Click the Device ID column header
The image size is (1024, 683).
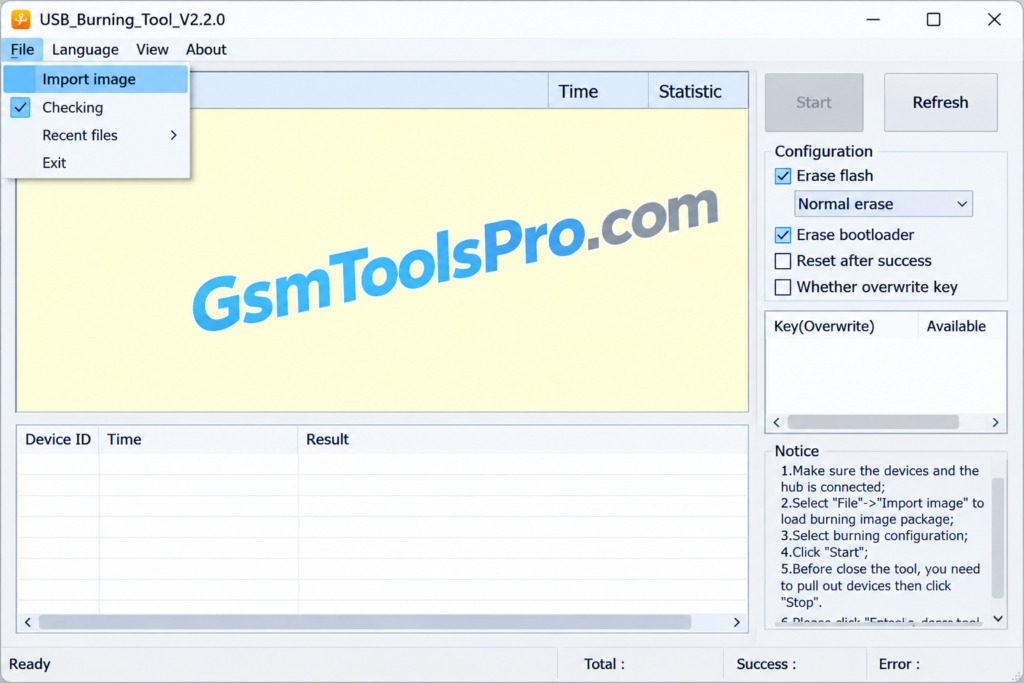[58, 439]
